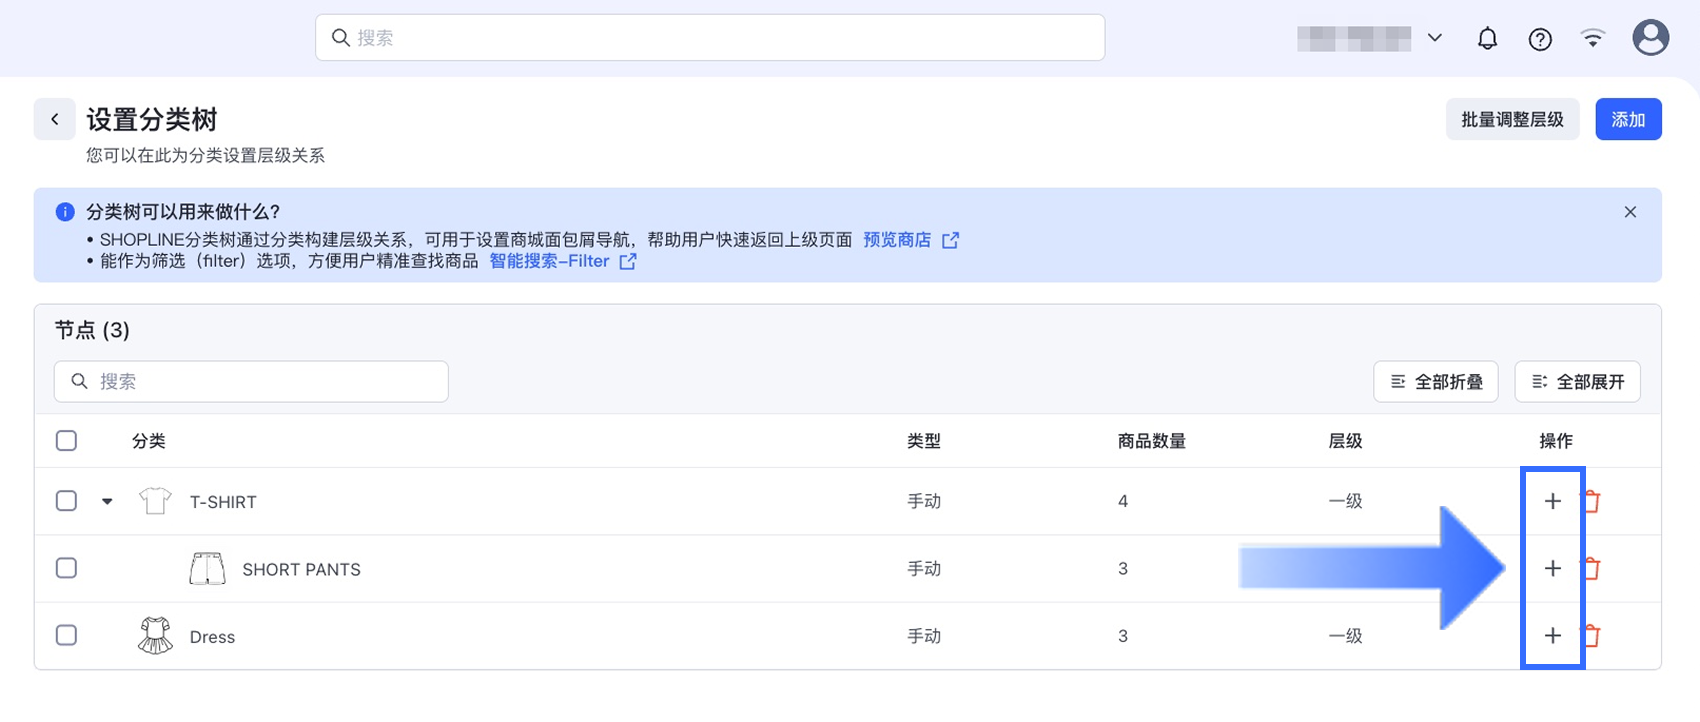Click the 批量调整层级 button
The image size is (1700, 722).
1512,119
